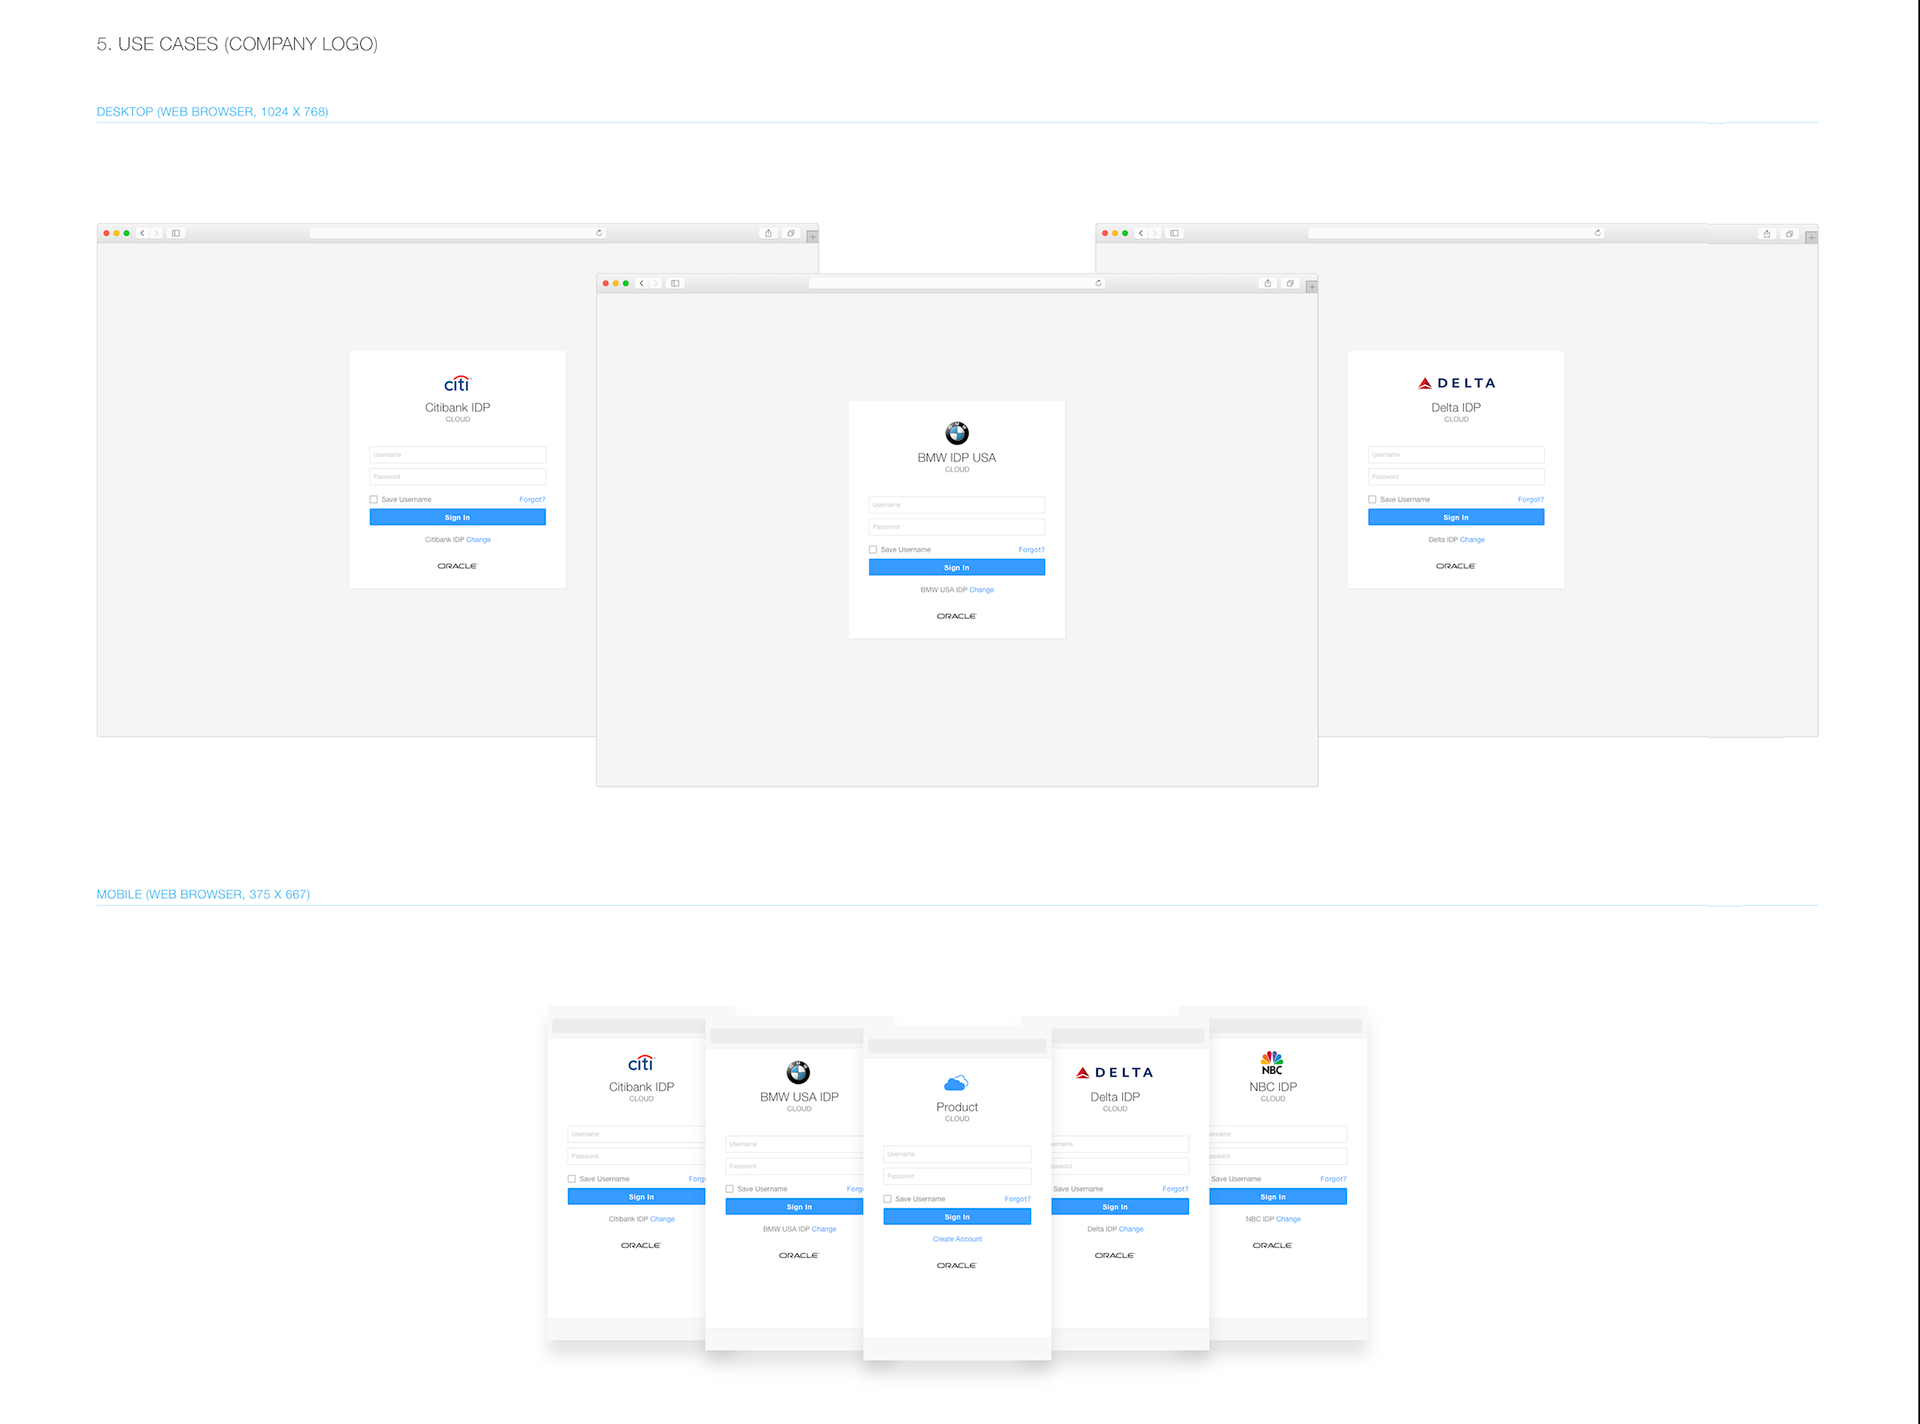Check Save Username in the desktop BMW IDP USA login

[x=873, y=549]
